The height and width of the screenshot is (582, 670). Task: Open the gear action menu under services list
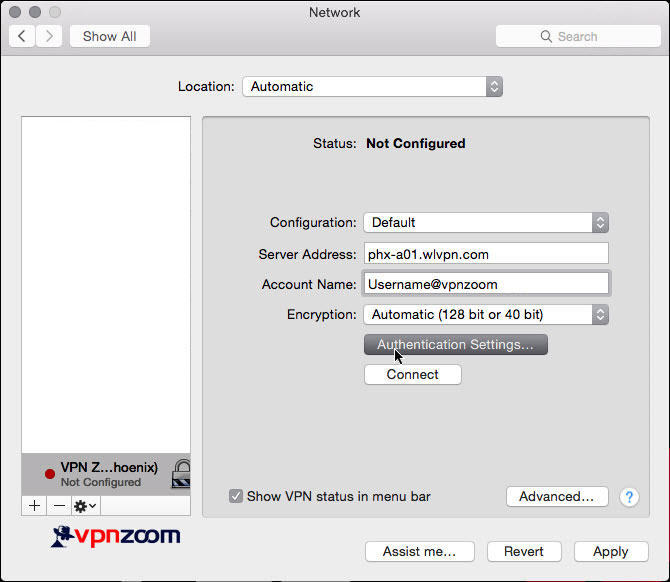tap(85, 506)
